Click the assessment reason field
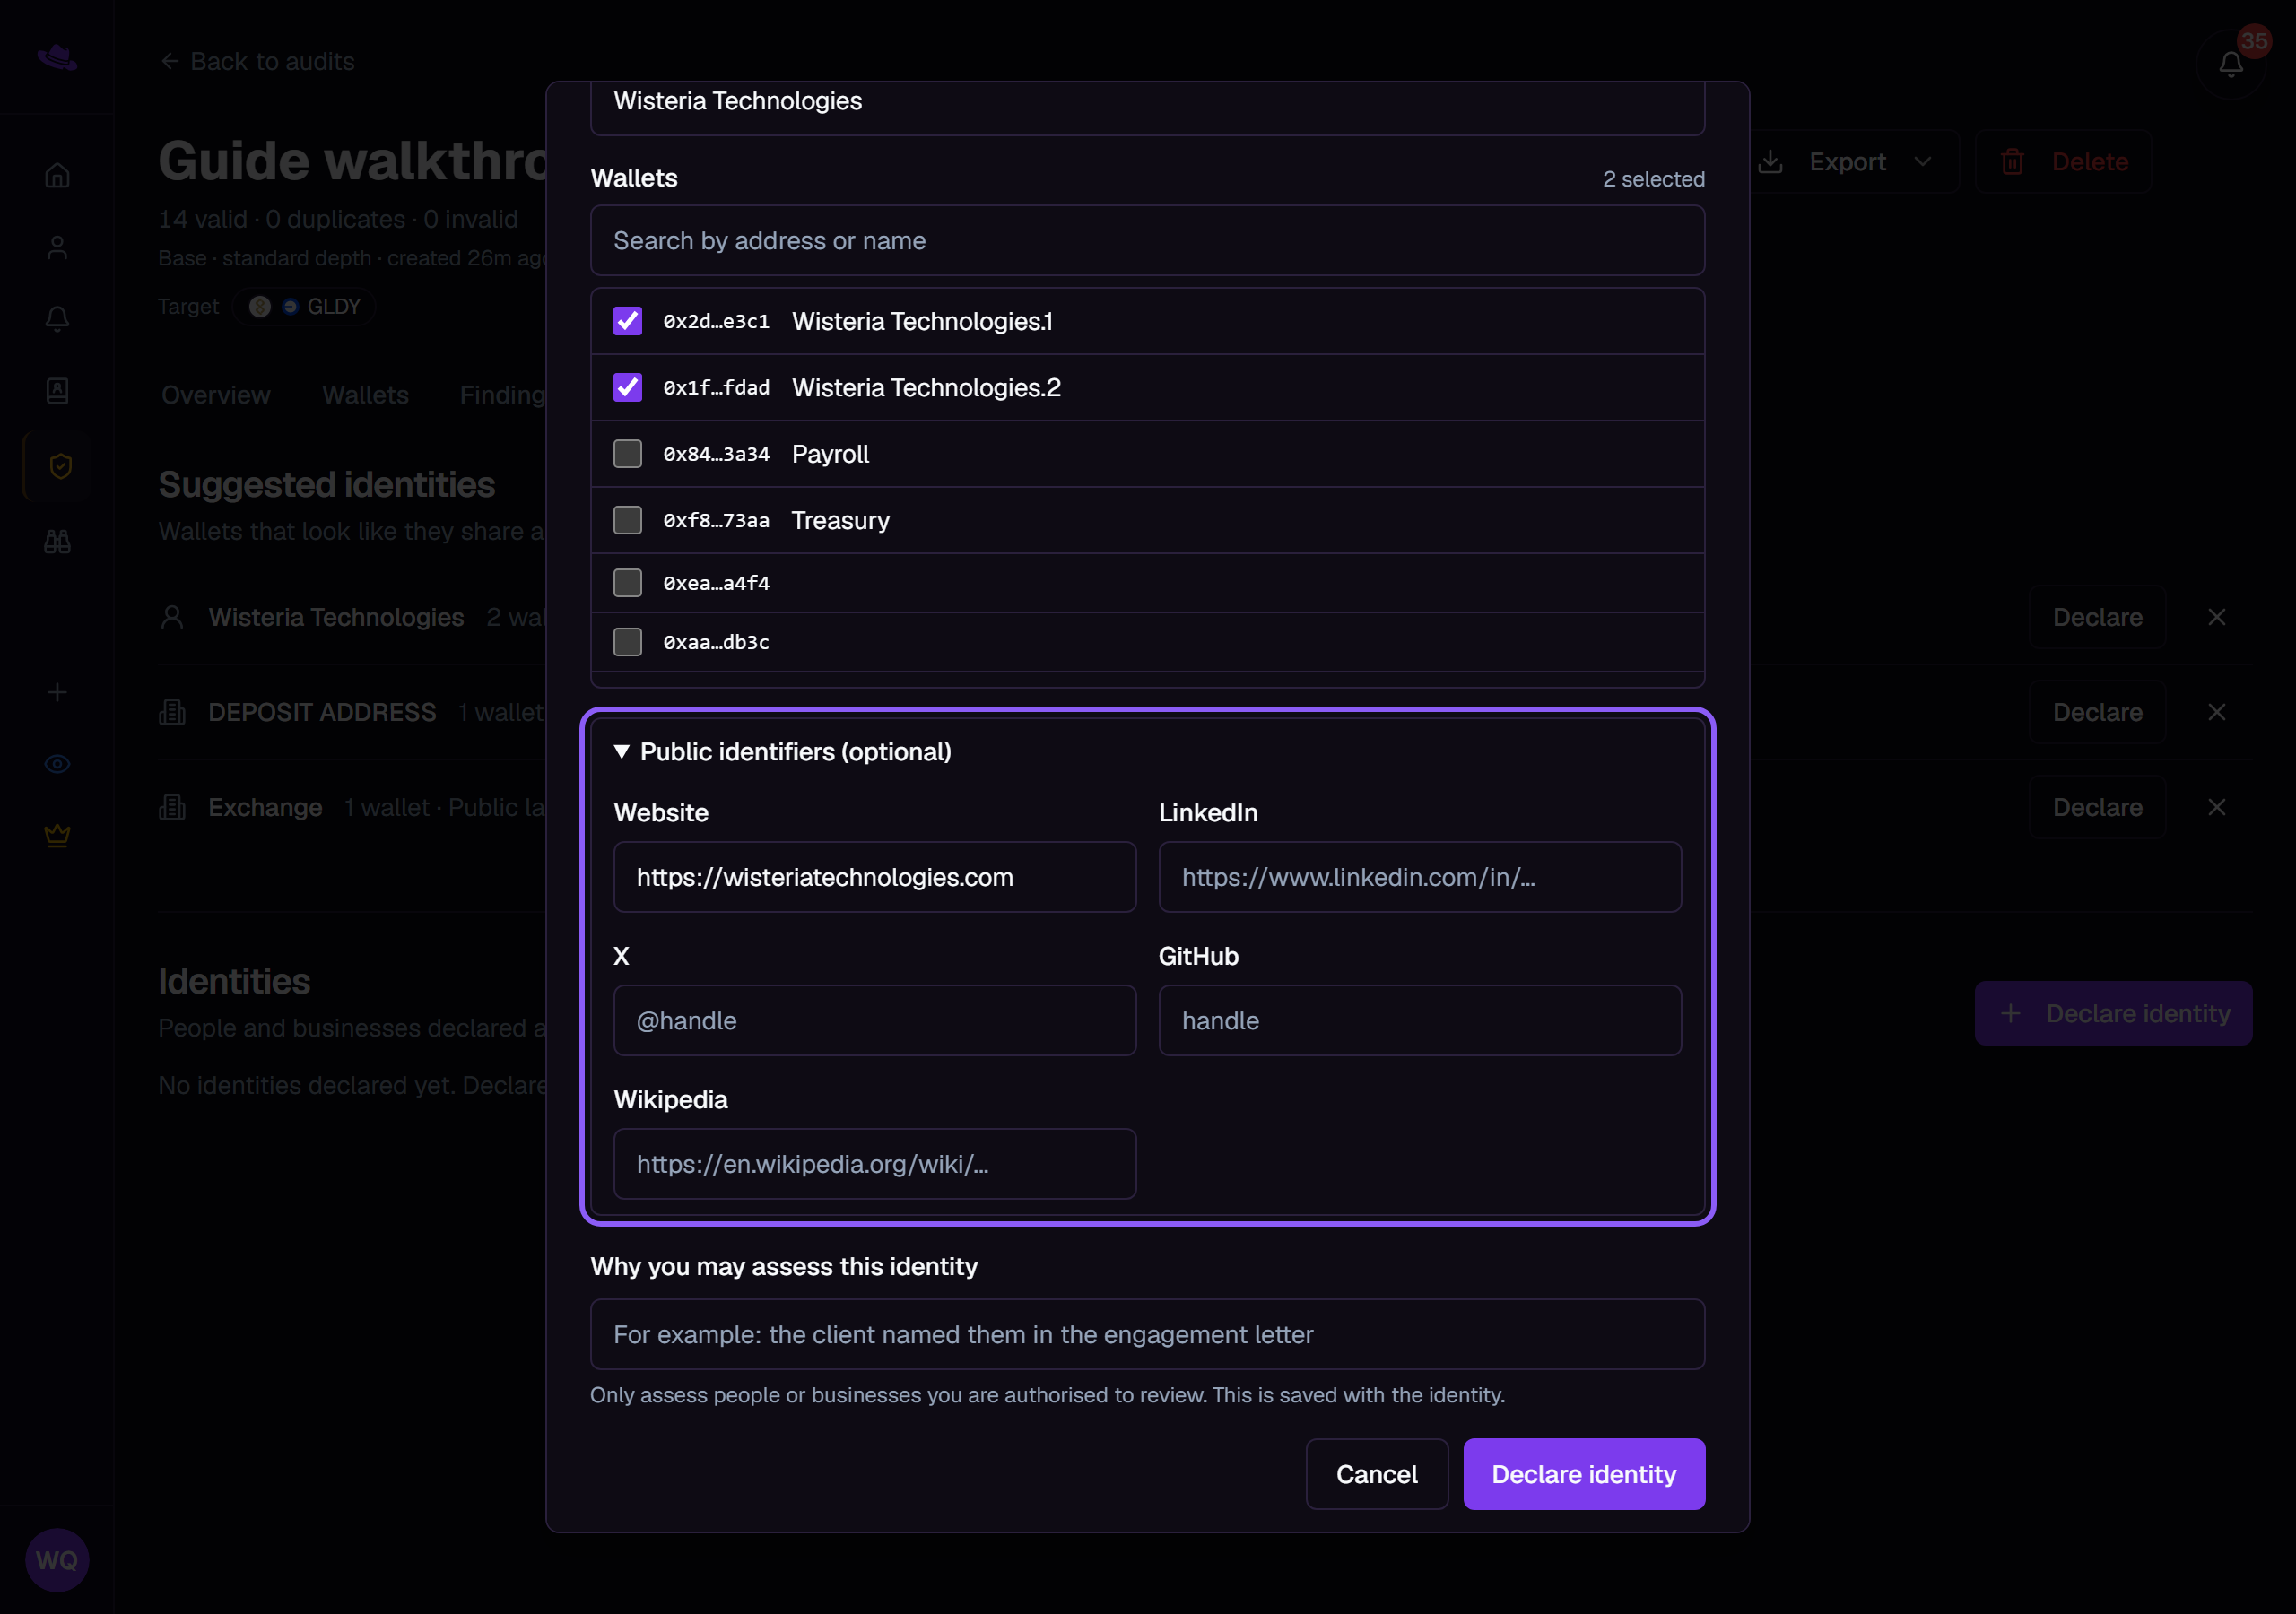The width and height of the screenshot is (2296, 1614). tap(1147, 1335)
